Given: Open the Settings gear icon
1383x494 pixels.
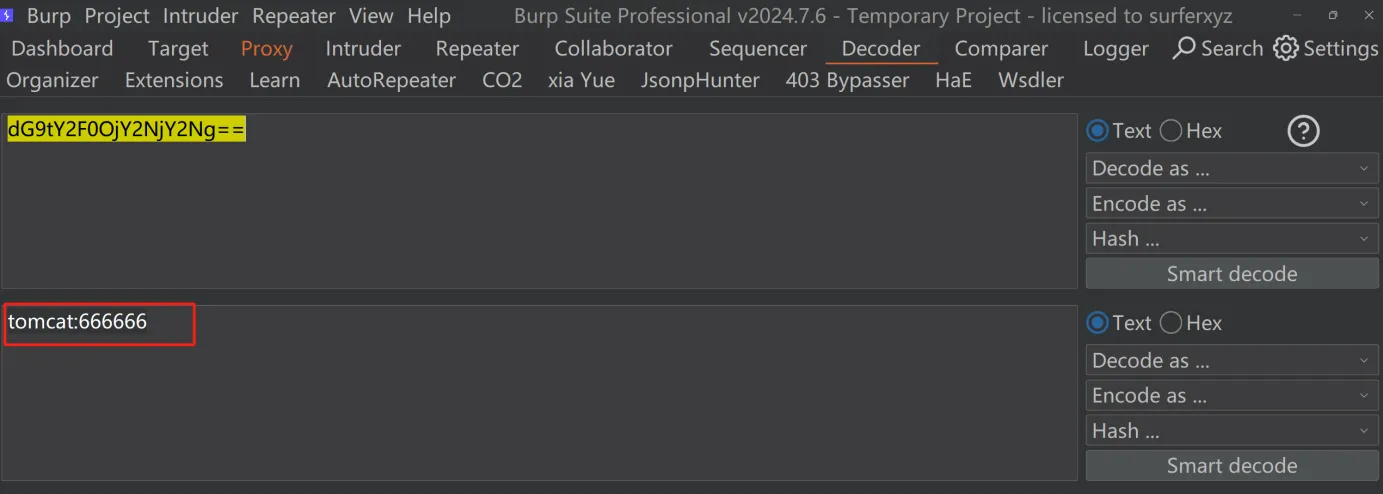Looking at the screenshot, I should click(1285, 48).
